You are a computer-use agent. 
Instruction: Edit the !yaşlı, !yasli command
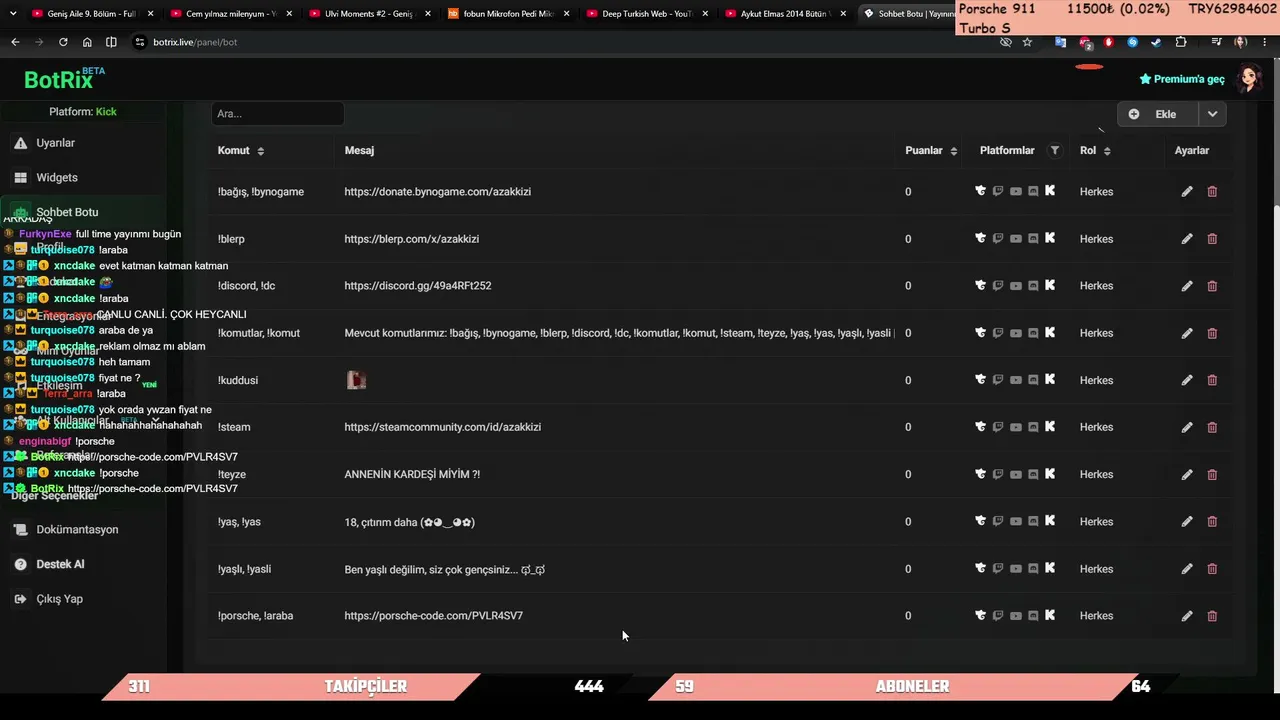1187,569
